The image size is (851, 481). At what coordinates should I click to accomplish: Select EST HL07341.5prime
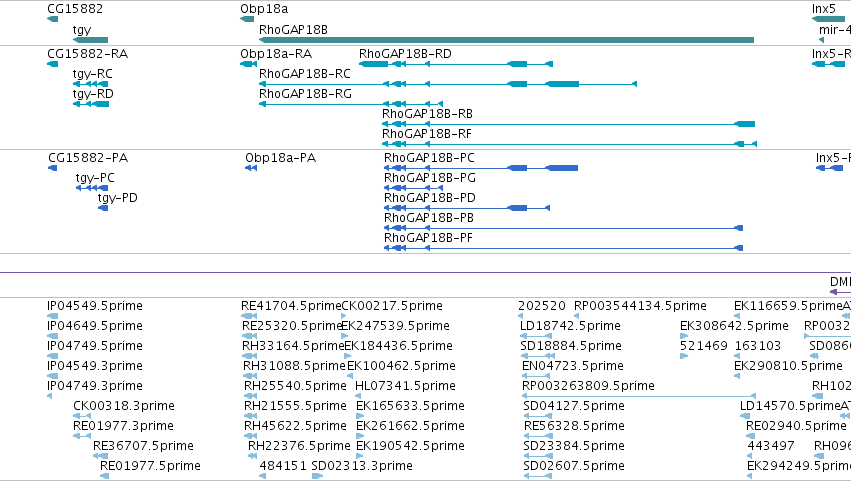(x=405, y=387)
